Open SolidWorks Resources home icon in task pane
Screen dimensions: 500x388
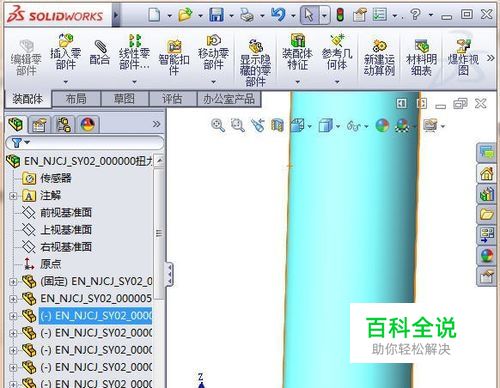(x=486, y=174)
